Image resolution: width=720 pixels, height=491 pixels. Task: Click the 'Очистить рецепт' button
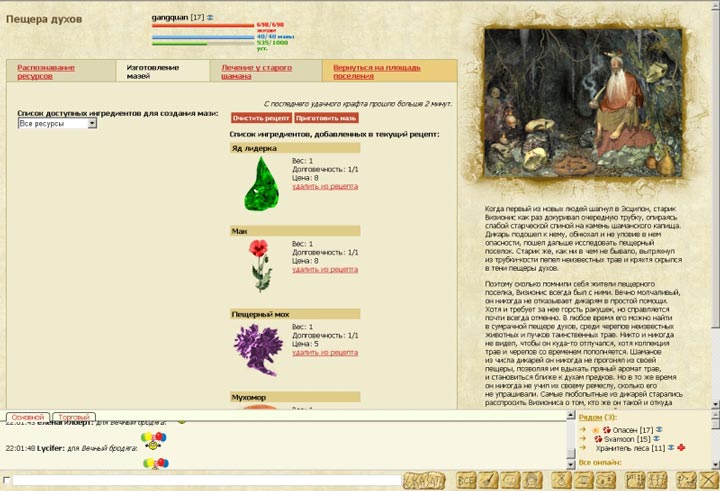coord(261,118)
